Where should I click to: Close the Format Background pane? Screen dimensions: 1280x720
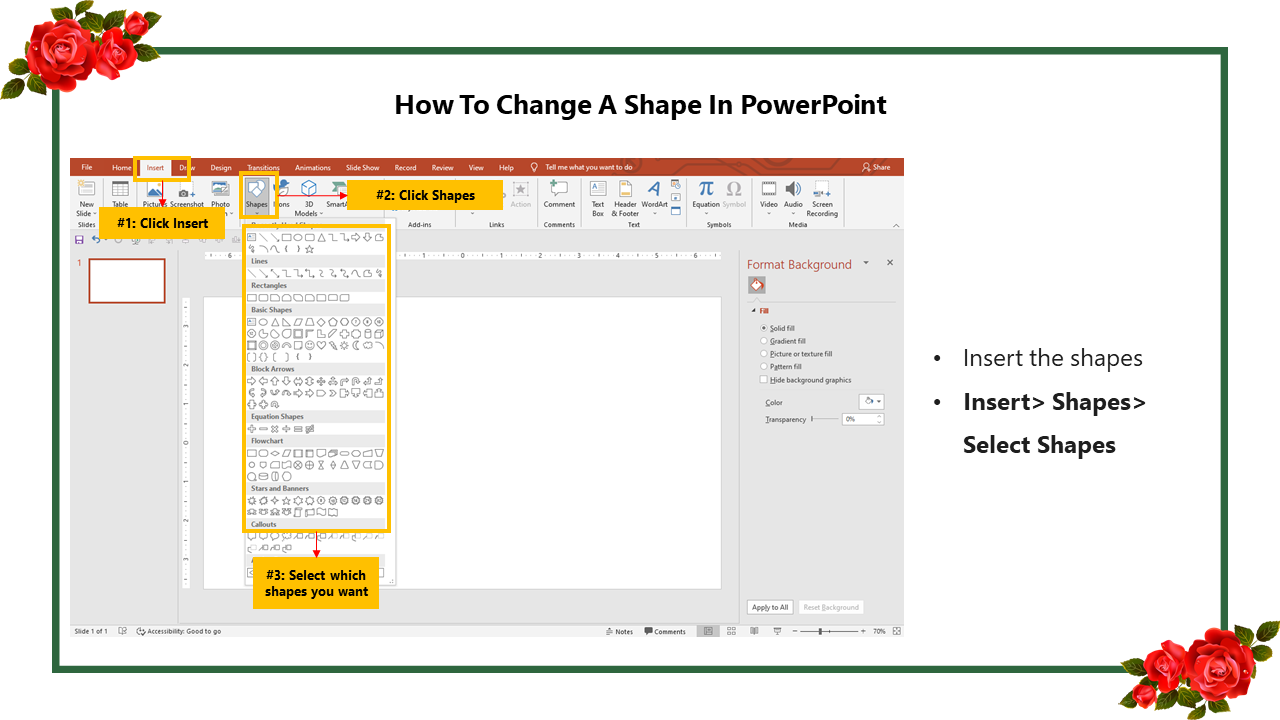(890, 263)
